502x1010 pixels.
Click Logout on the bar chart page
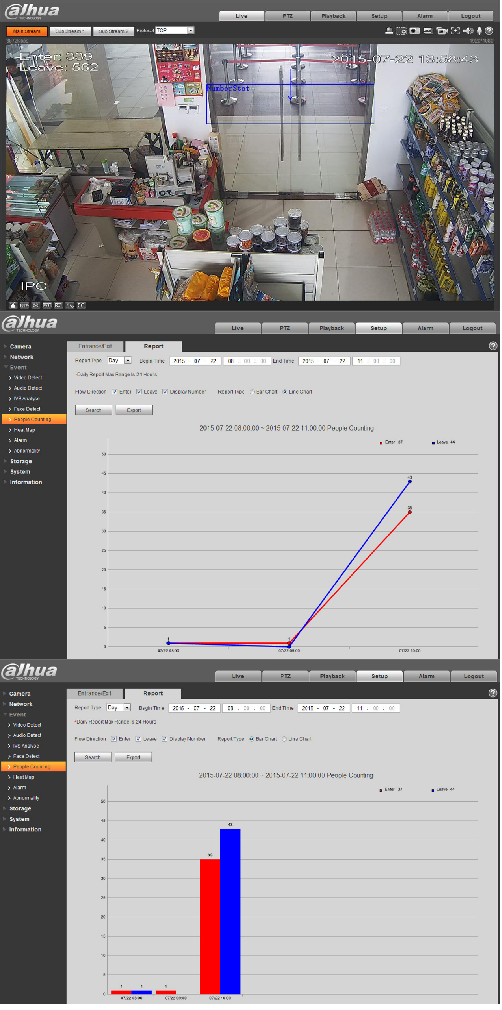click(x=473, y=676)
